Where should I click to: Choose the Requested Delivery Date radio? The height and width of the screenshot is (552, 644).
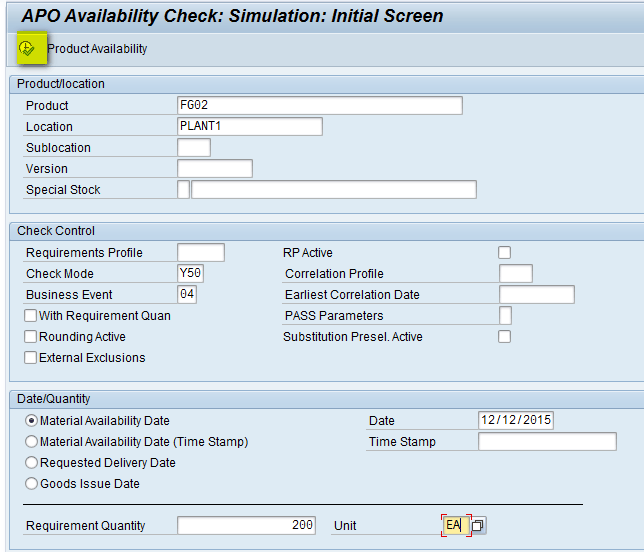click(31, 462)
